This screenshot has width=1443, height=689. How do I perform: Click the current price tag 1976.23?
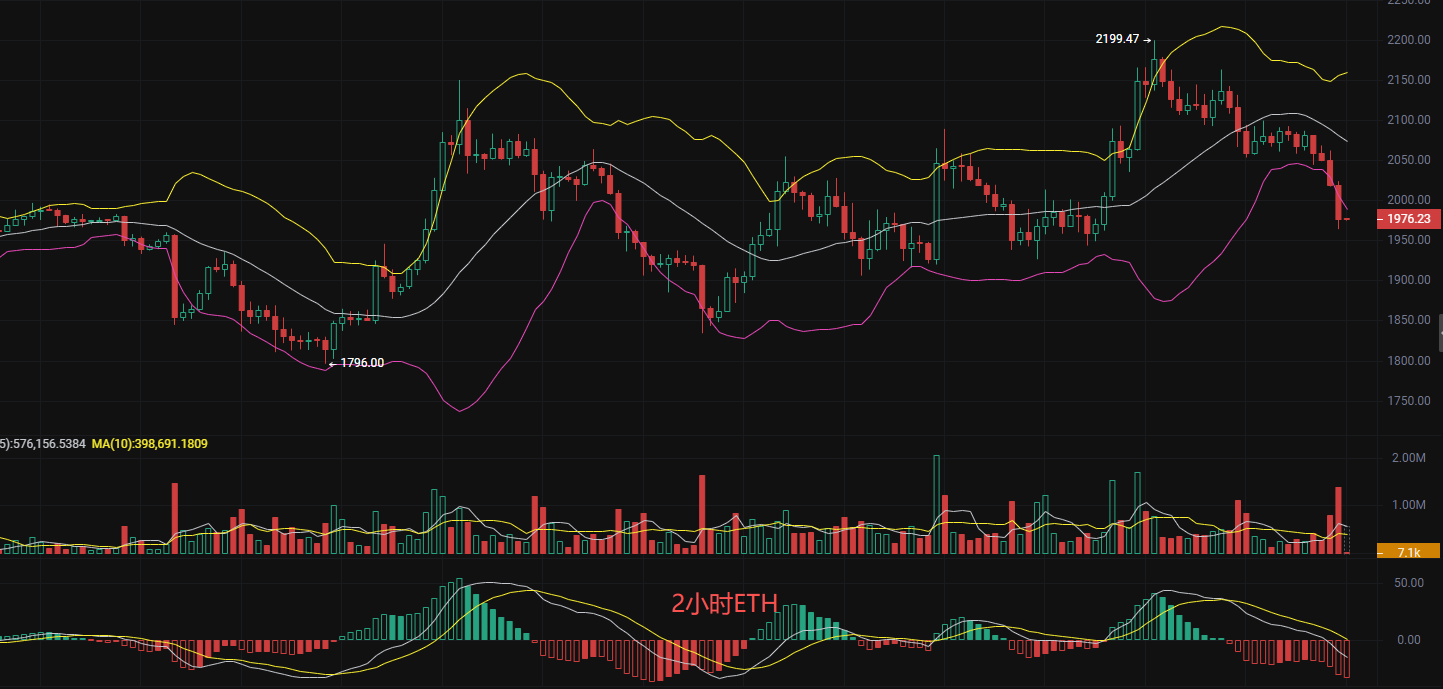tap(1409, 218)
